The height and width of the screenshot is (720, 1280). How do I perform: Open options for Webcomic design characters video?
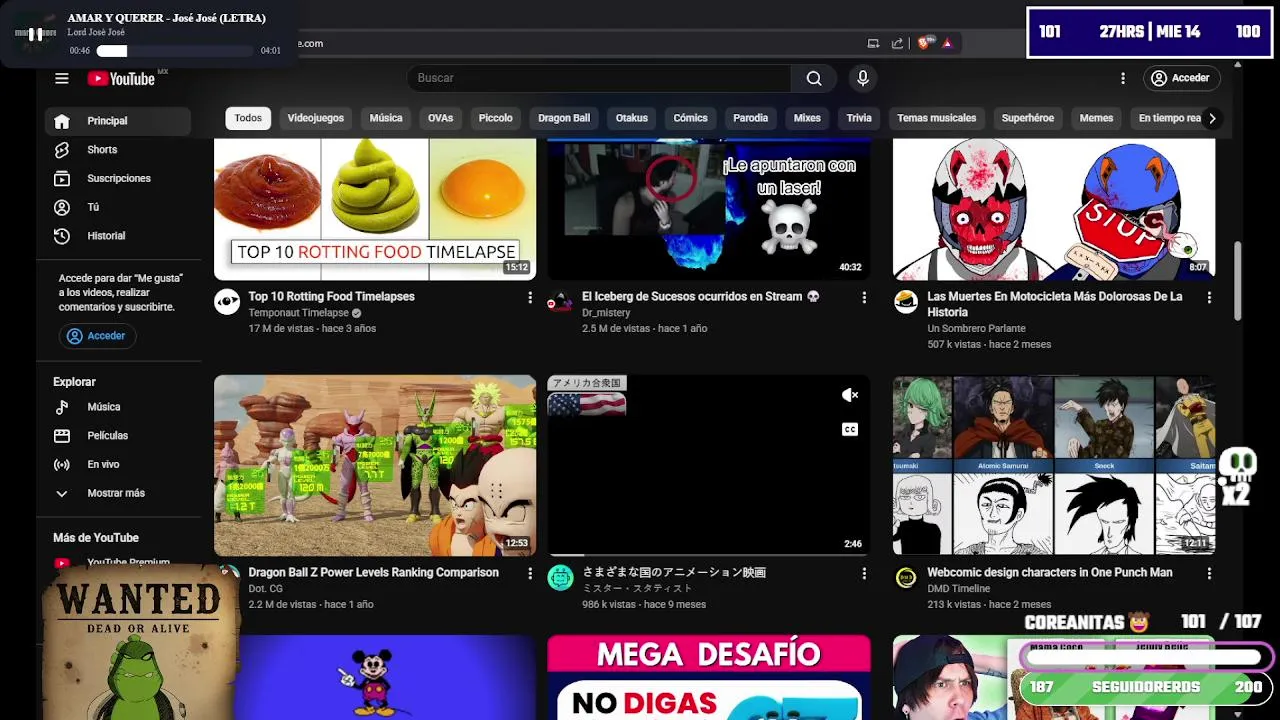[x=1209, y=574]
